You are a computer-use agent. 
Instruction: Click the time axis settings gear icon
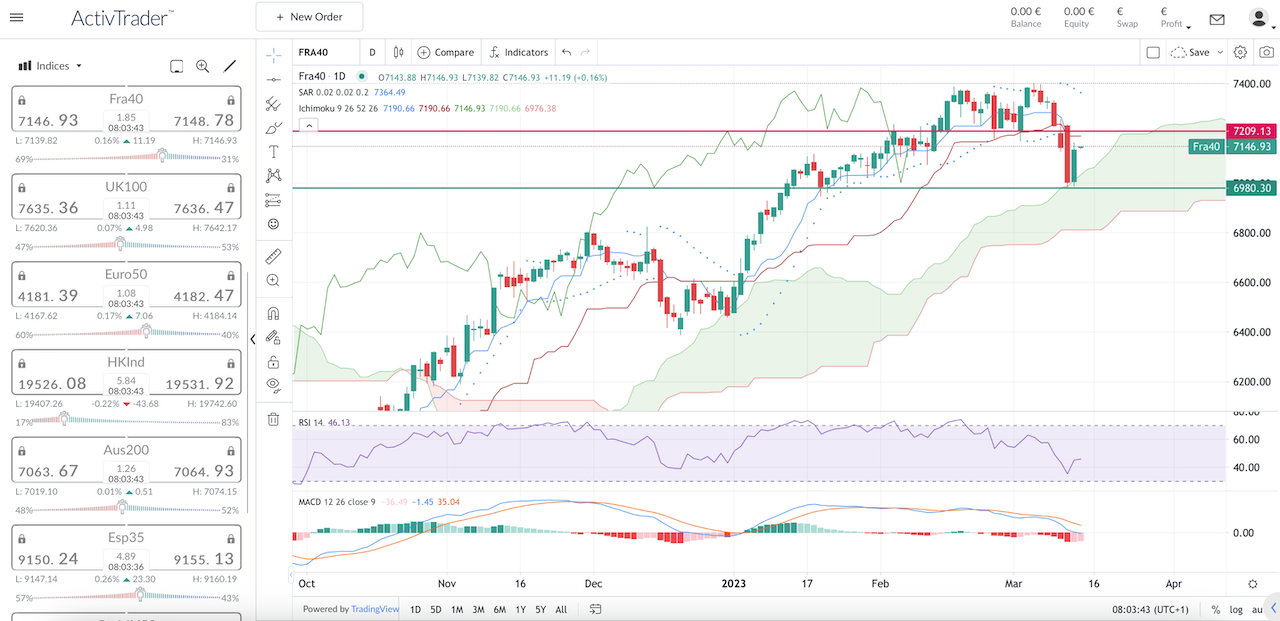1253,583
